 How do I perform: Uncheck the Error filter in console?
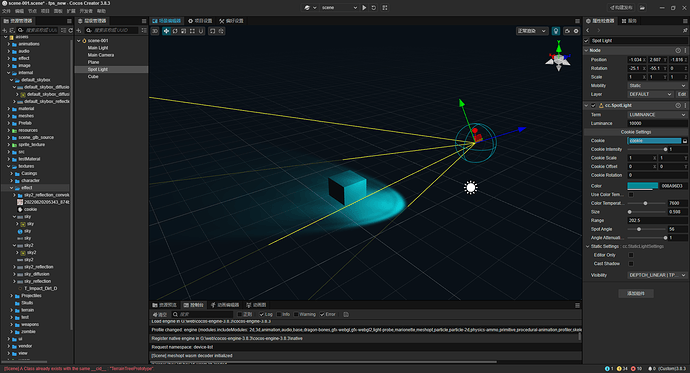click(x=323, y=314)
